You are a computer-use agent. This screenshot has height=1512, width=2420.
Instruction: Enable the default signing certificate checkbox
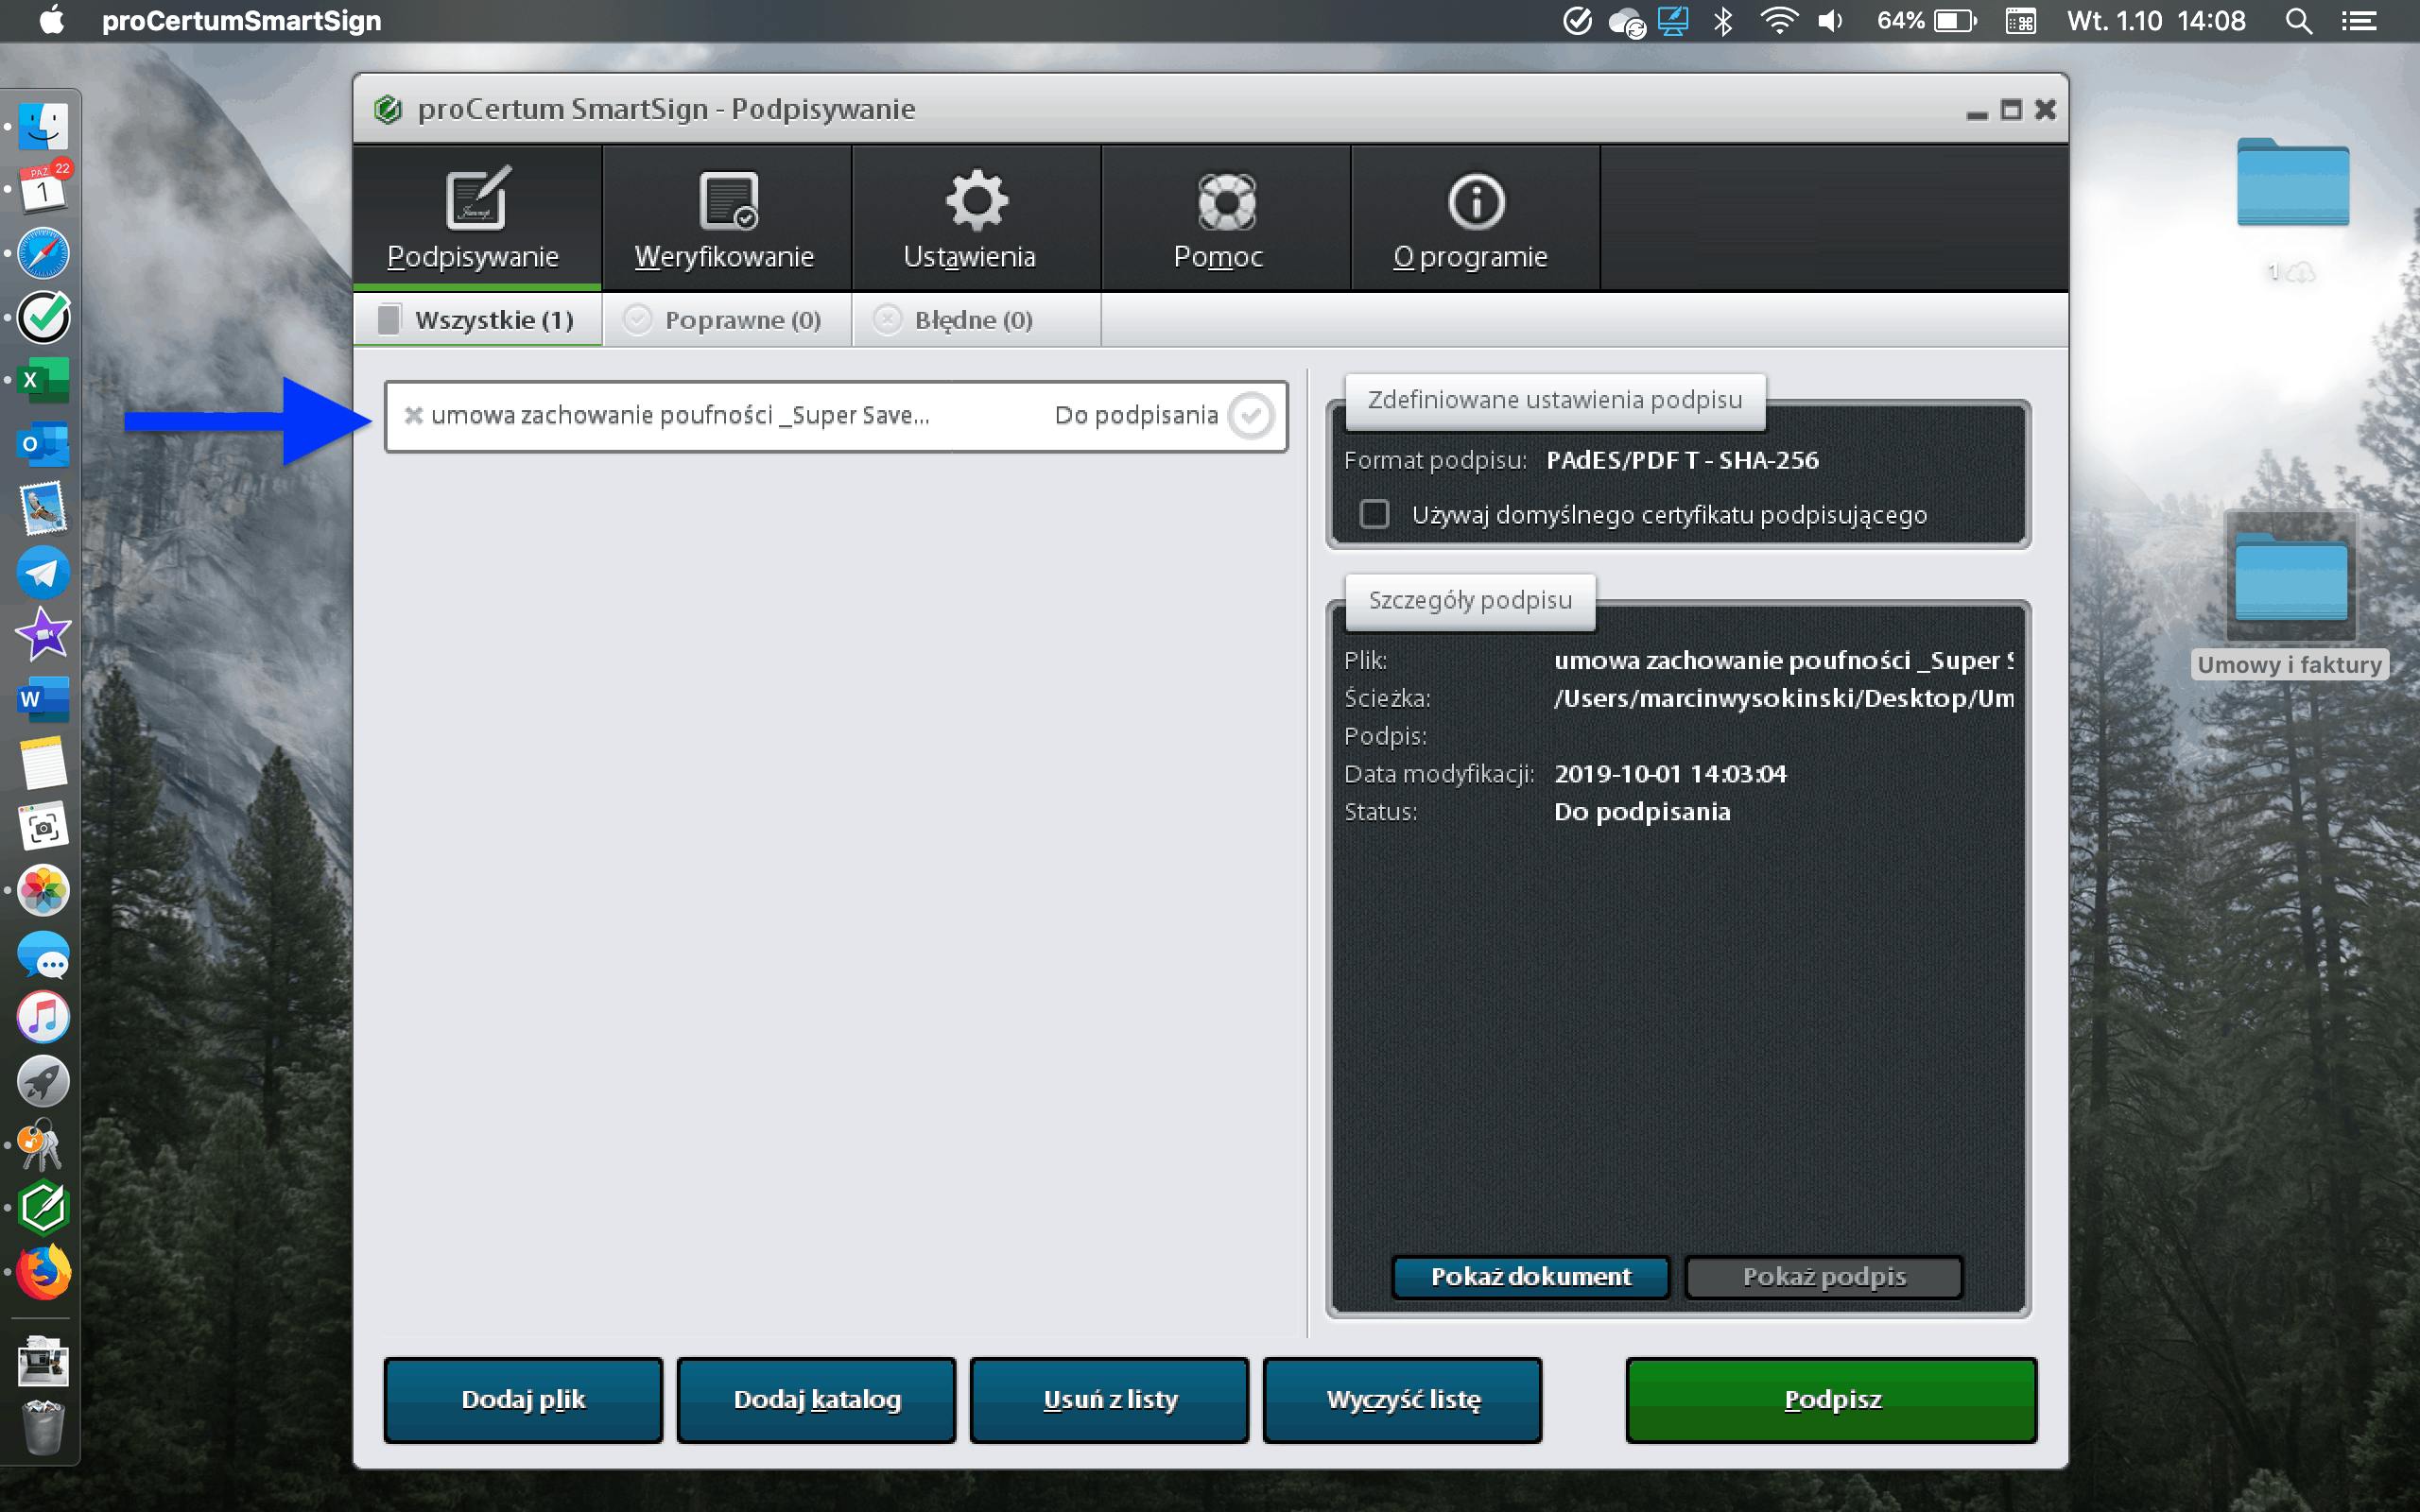click(x=1374, y=514)
